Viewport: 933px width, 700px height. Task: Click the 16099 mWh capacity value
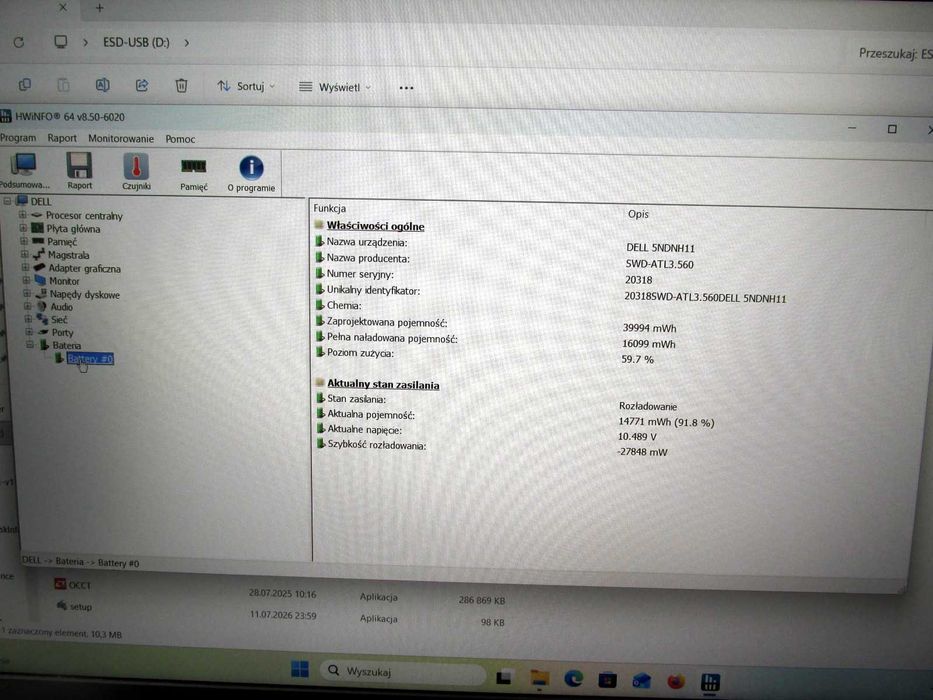pos(649,344)
